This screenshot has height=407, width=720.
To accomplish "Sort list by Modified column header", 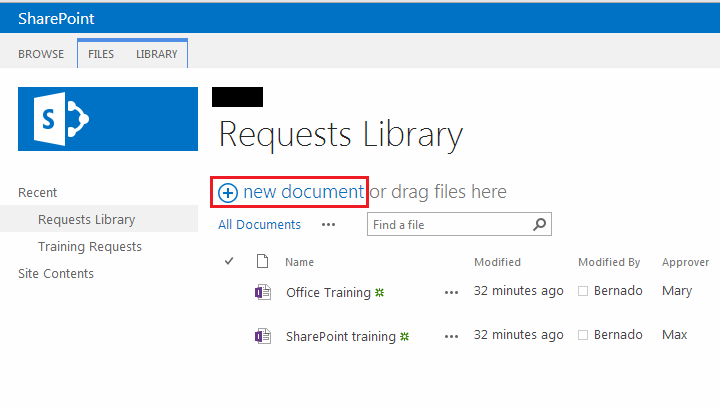I will 497,262.
